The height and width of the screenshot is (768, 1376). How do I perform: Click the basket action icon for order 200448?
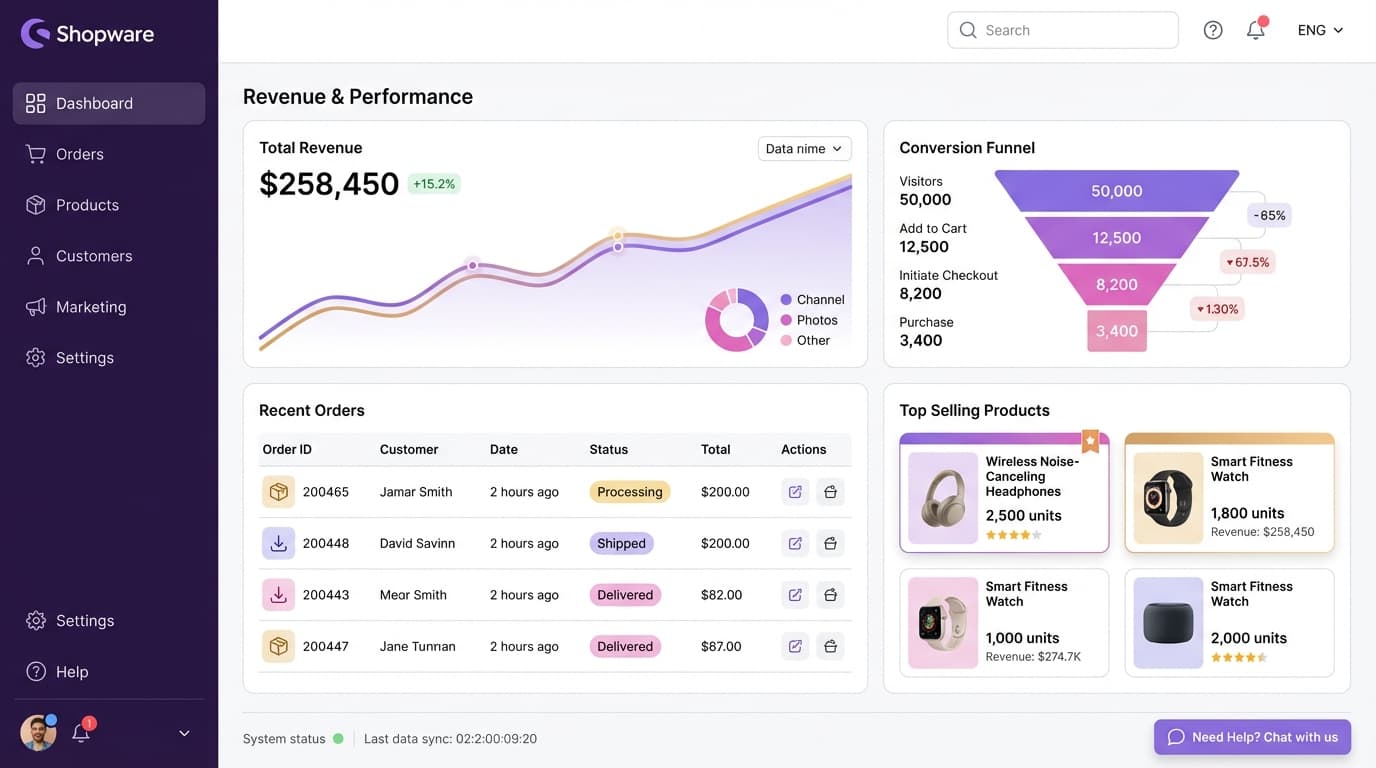click(830, 543)
